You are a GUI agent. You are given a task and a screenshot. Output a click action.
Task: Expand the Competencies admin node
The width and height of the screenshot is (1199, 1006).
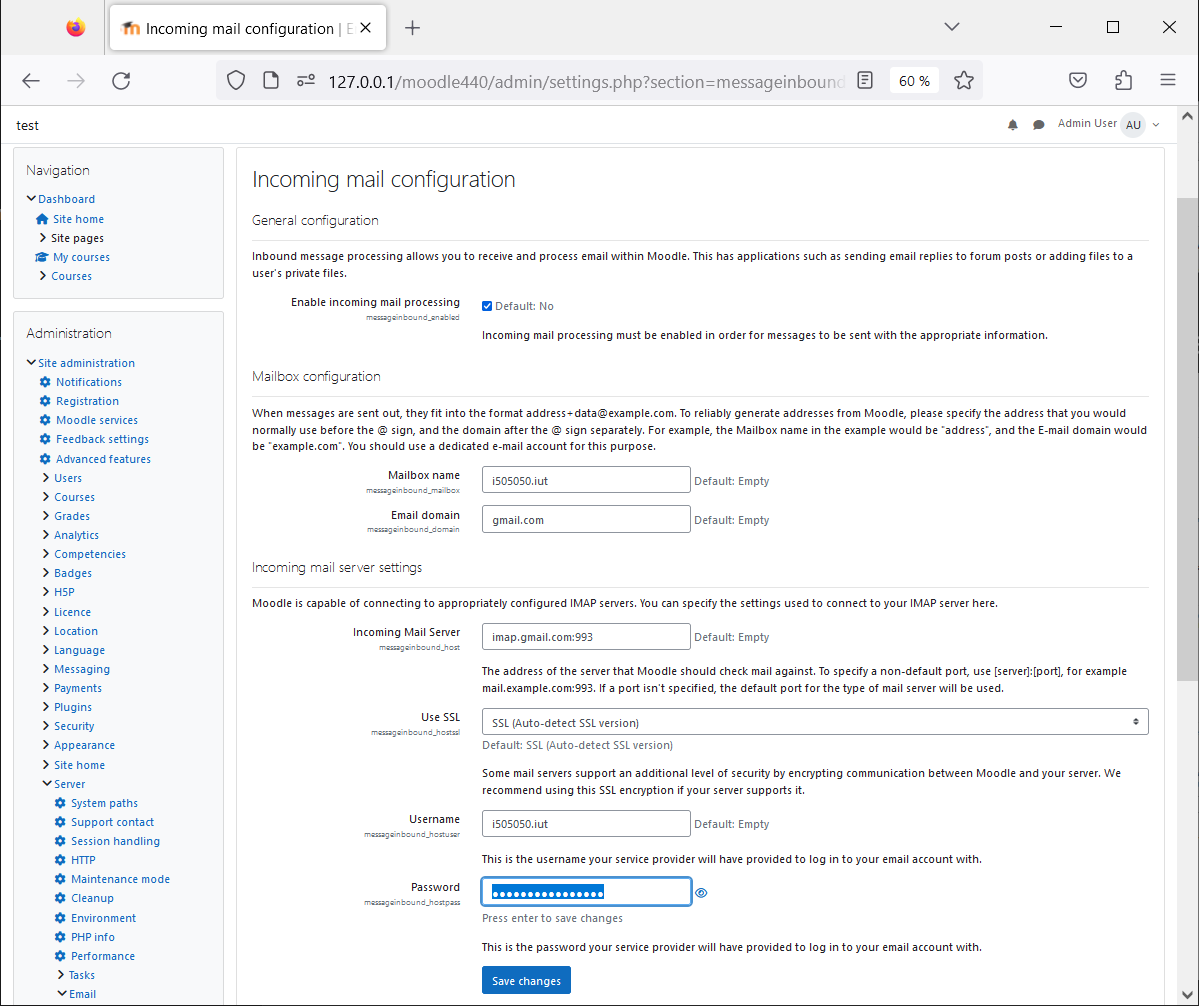click(x=46, y=553)
